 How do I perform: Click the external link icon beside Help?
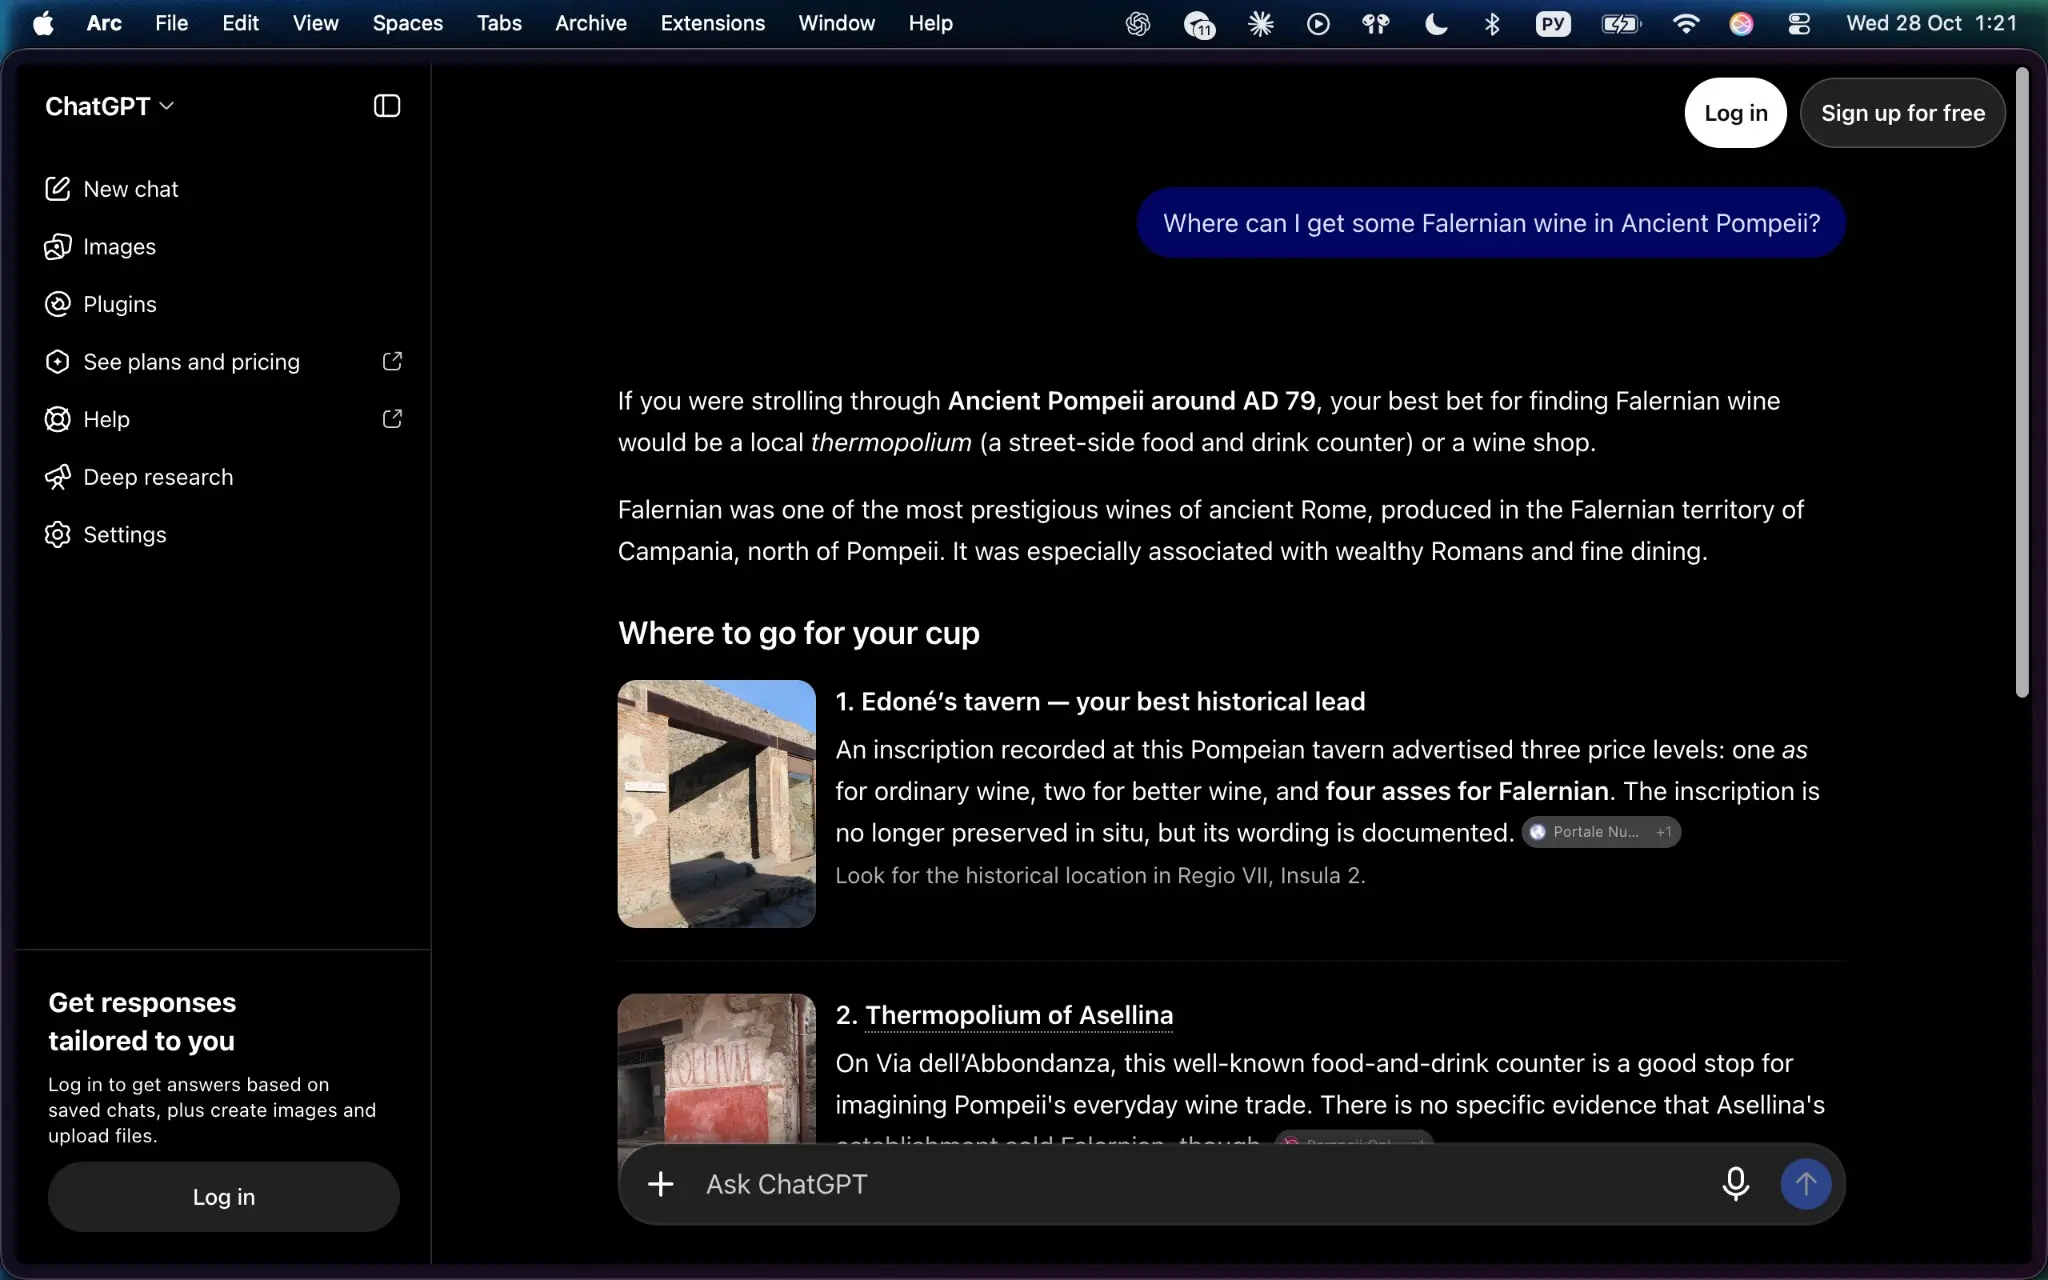[392, 419]
